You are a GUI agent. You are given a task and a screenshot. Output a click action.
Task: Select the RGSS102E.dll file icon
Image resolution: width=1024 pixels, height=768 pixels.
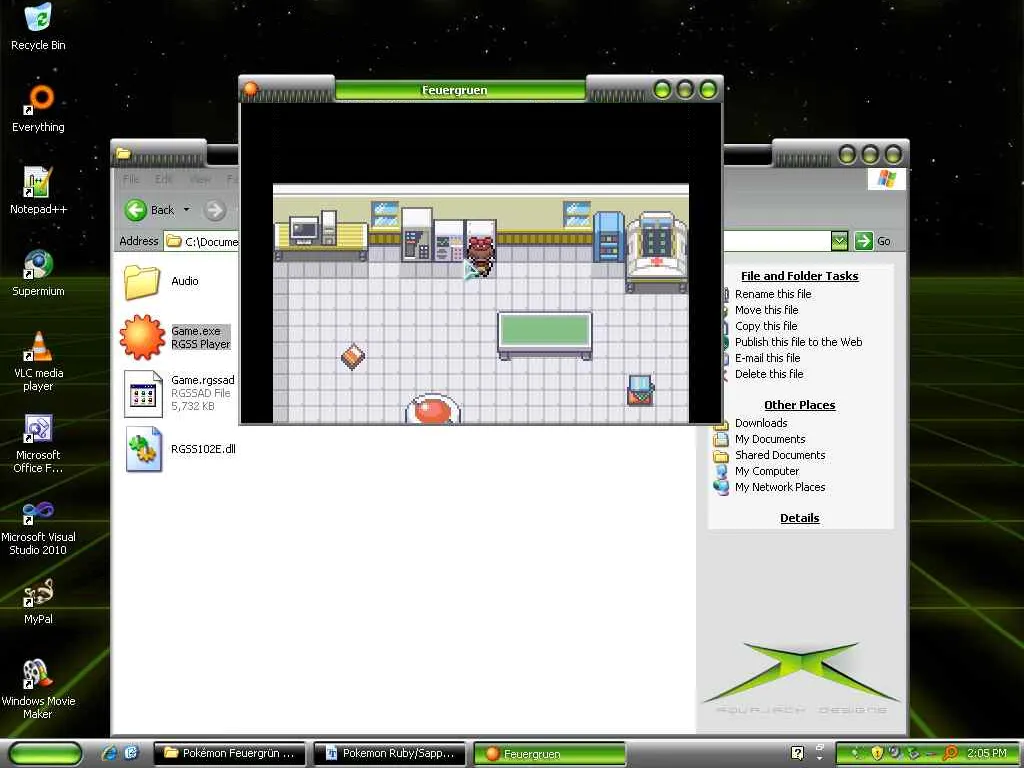click(x=143, y=449)
